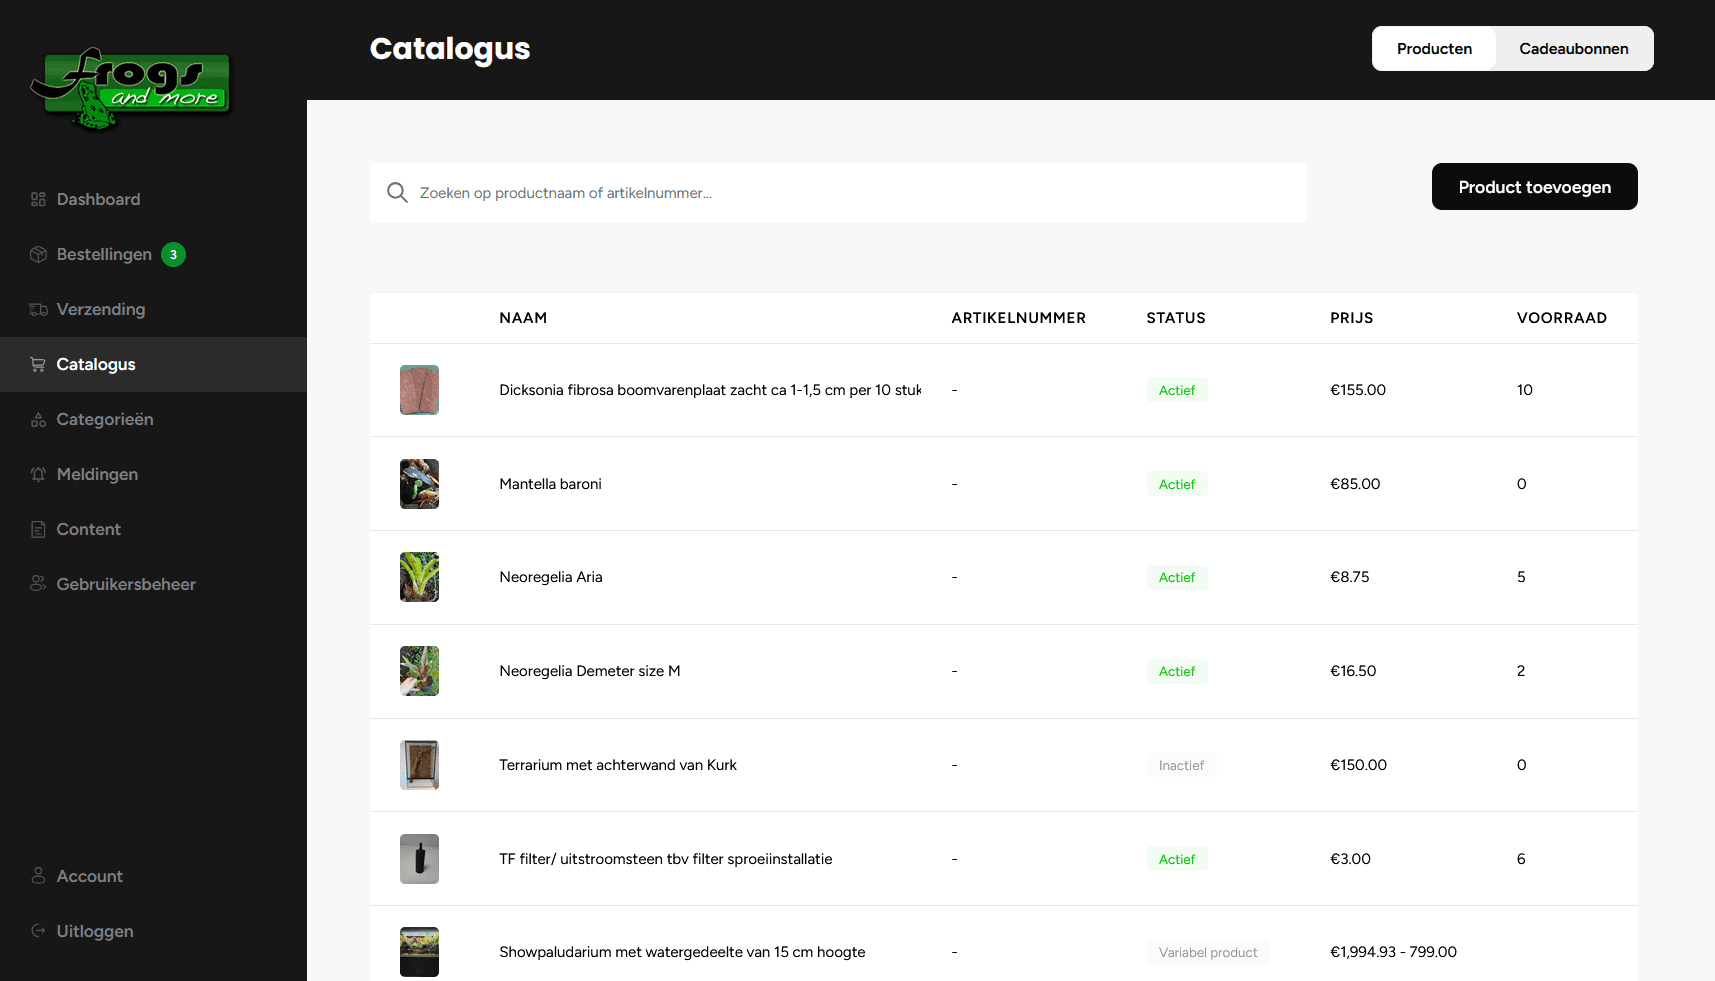The height and width of the screenshot is (981, 1715).
Task: Click Product toevoegen button
Action: point(1535,187)
